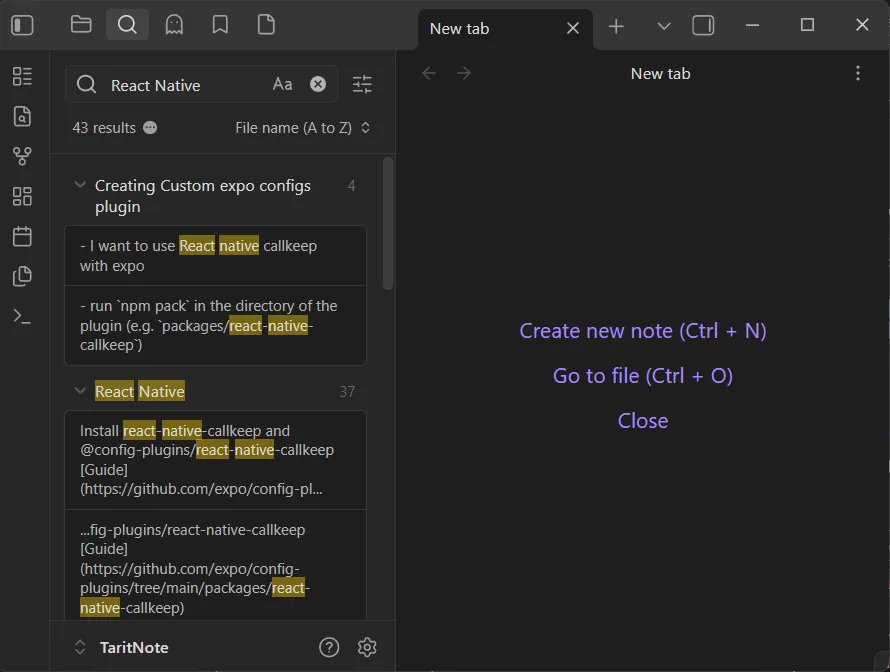Open command palette terminal icon
Screen dimensions: 890x672
click(22, 316)
